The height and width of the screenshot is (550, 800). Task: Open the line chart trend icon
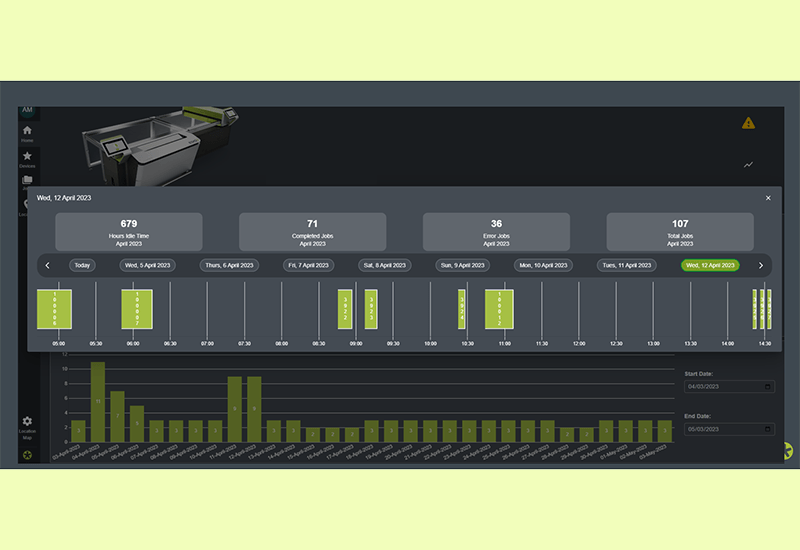[748, 164]
